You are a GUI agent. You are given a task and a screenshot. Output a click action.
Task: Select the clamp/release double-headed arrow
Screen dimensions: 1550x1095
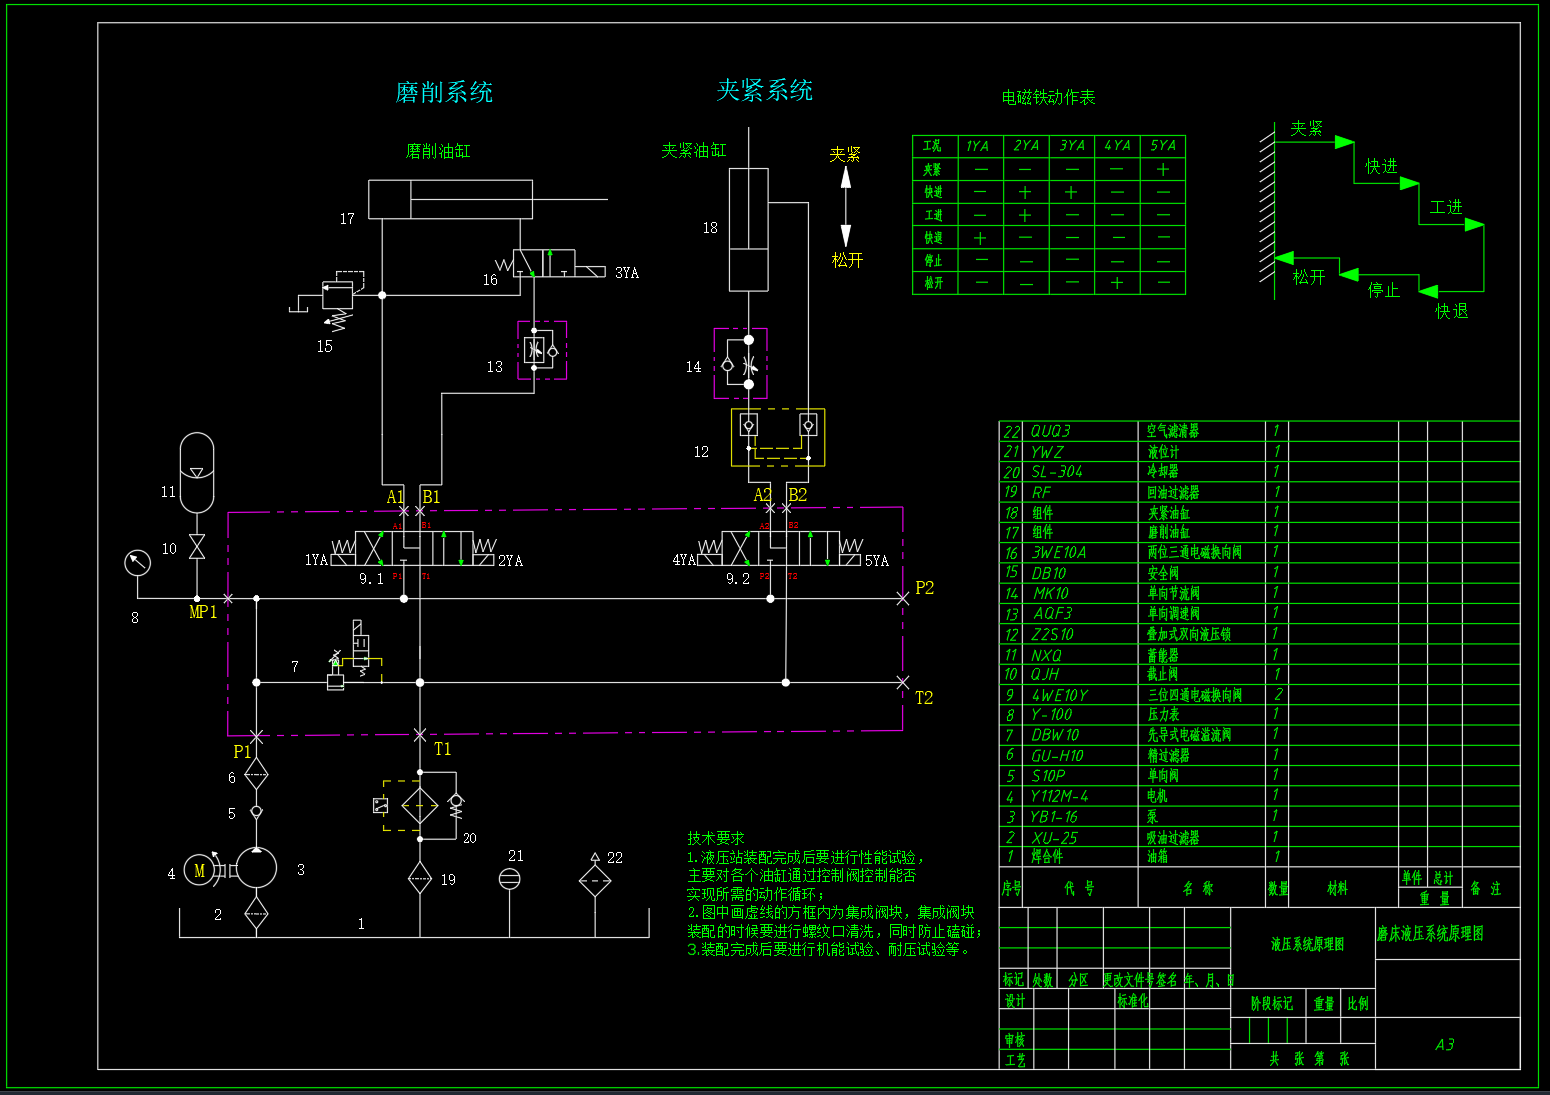point(845,207)
